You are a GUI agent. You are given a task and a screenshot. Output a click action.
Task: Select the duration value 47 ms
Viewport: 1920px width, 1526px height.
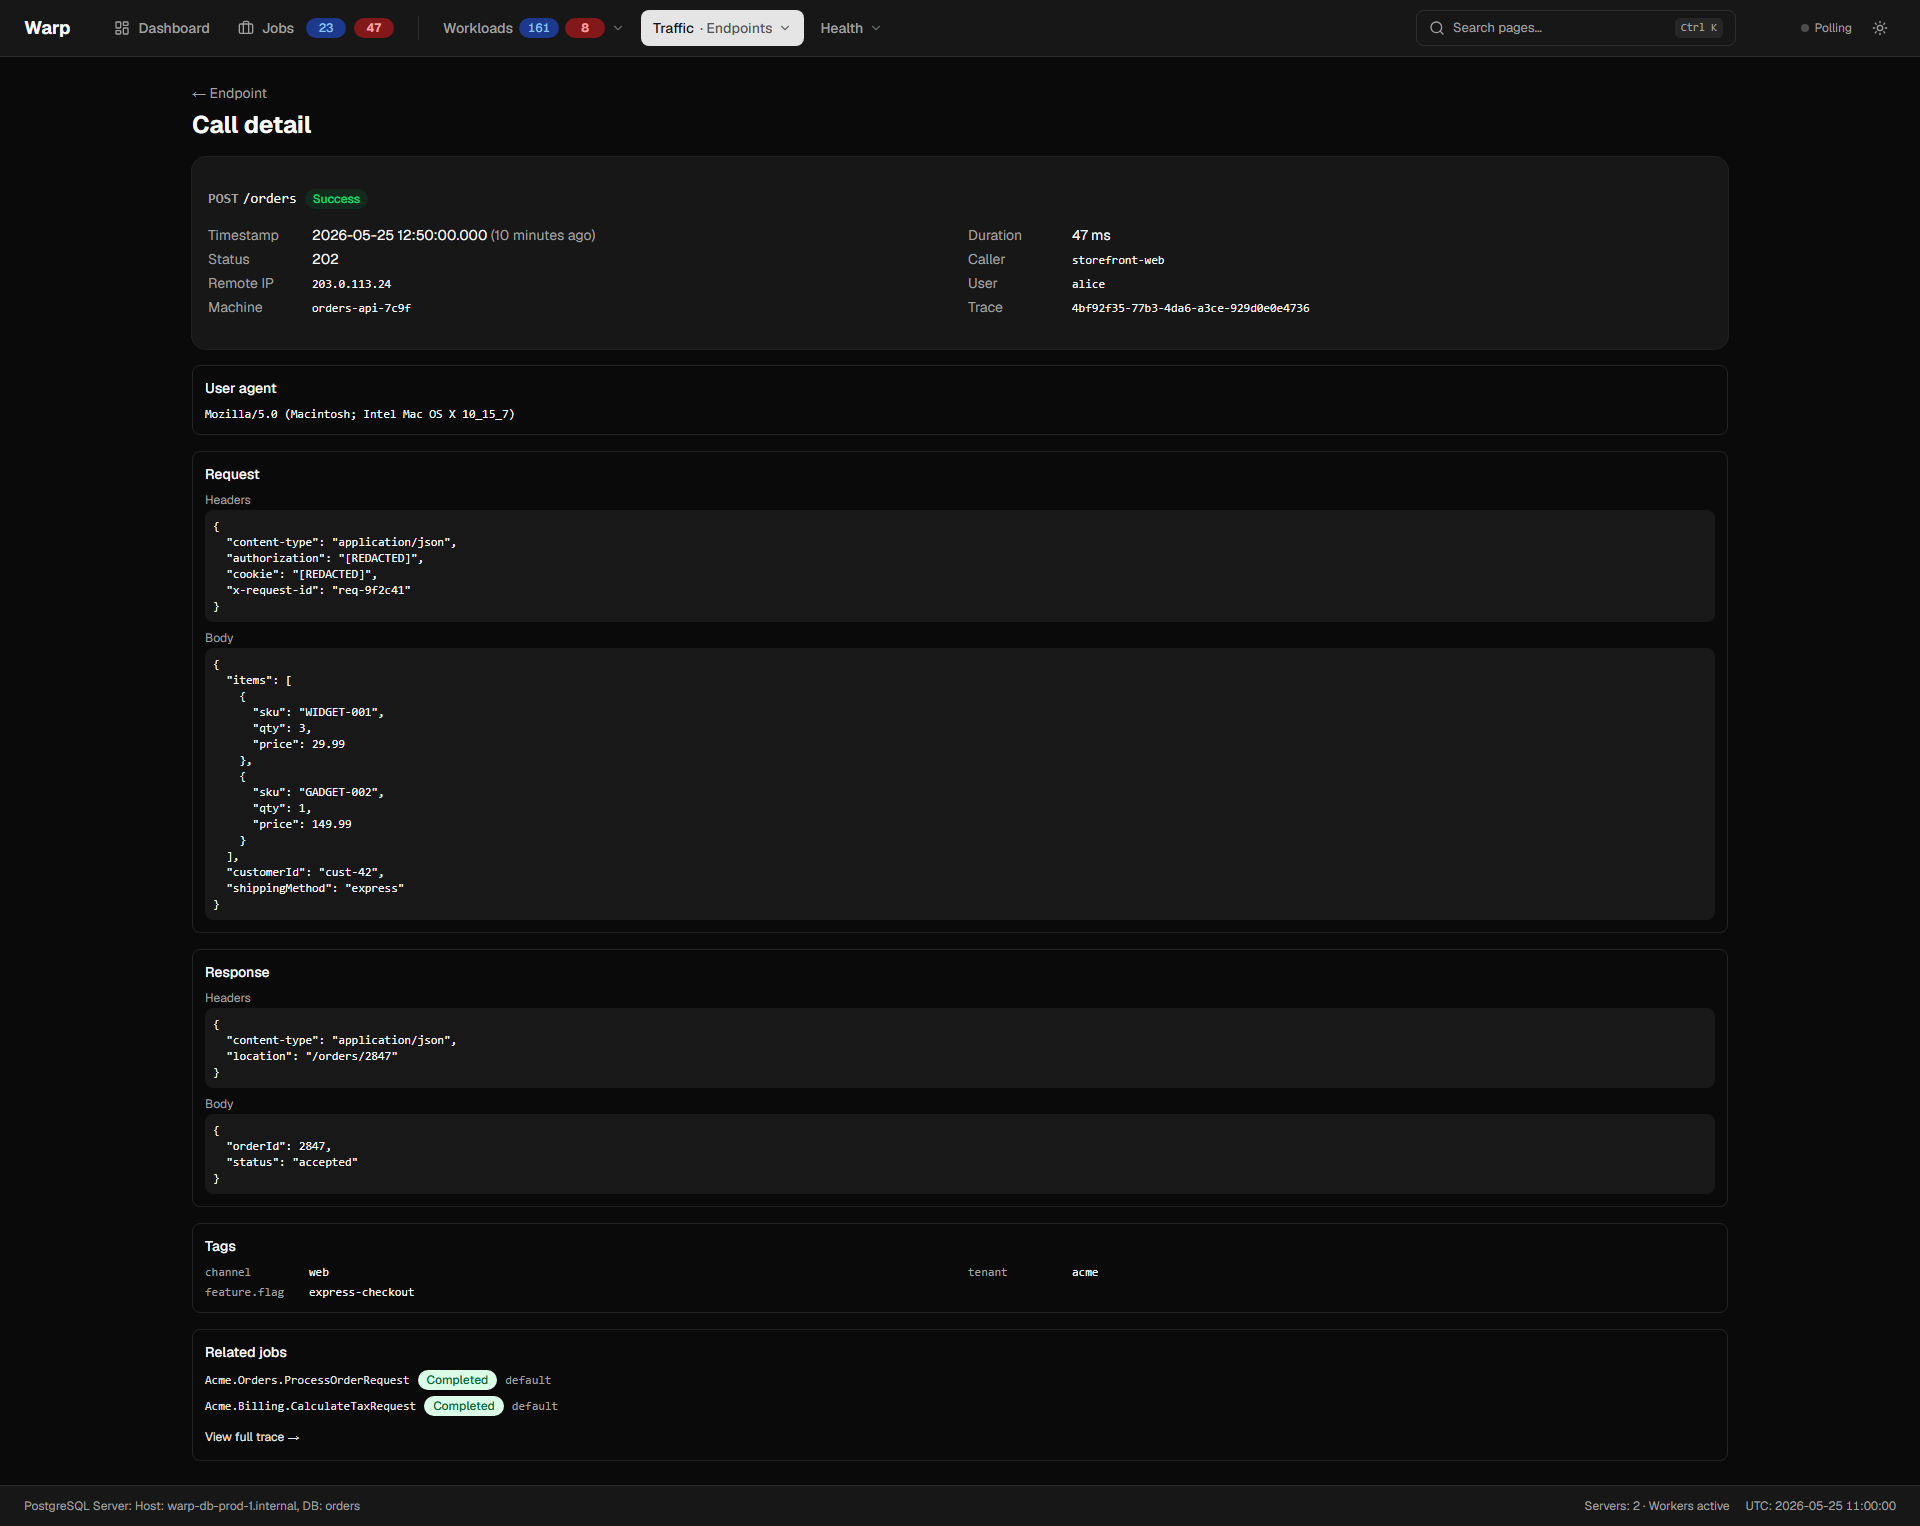[1091, 235]
